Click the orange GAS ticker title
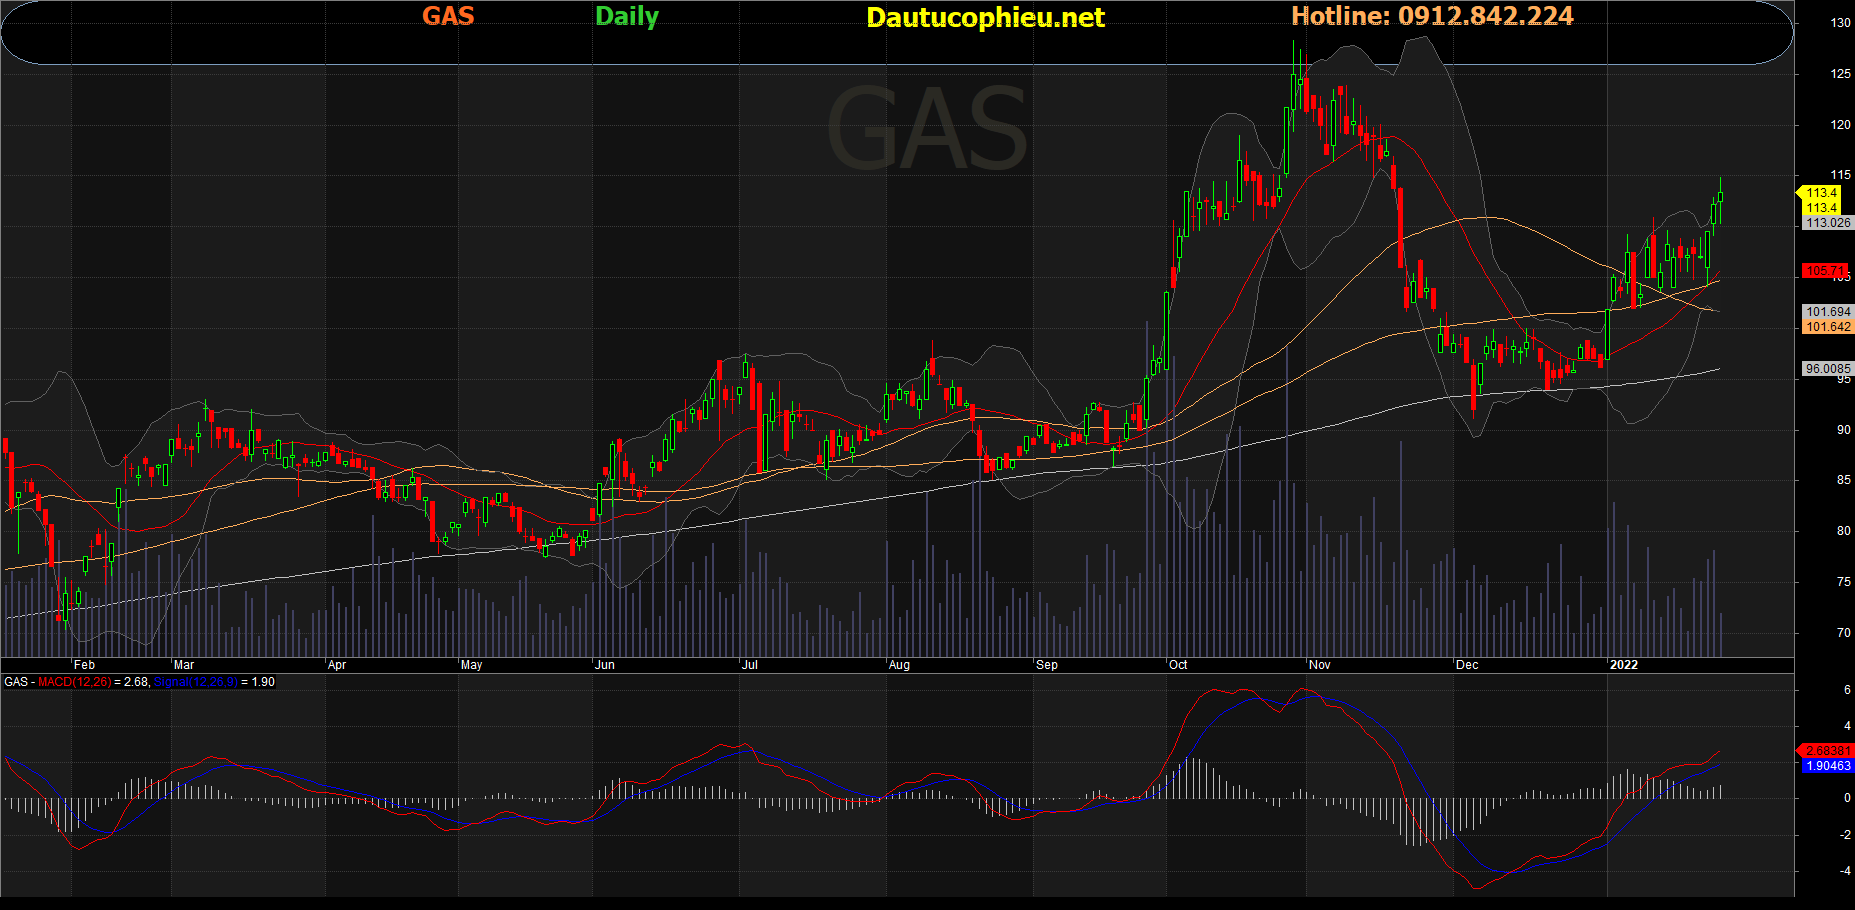This screenshot has width=1855, height=910. click(447, 16)
